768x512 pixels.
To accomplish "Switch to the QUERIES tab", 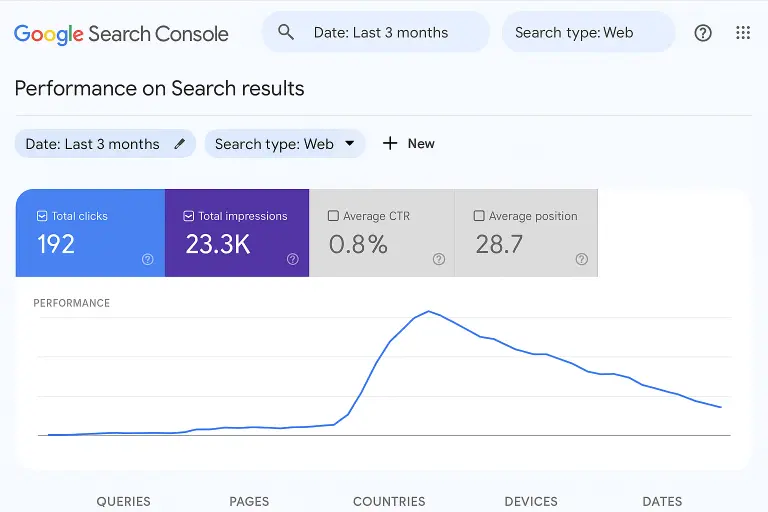I will pyautogui.click(x=123, y=501).
